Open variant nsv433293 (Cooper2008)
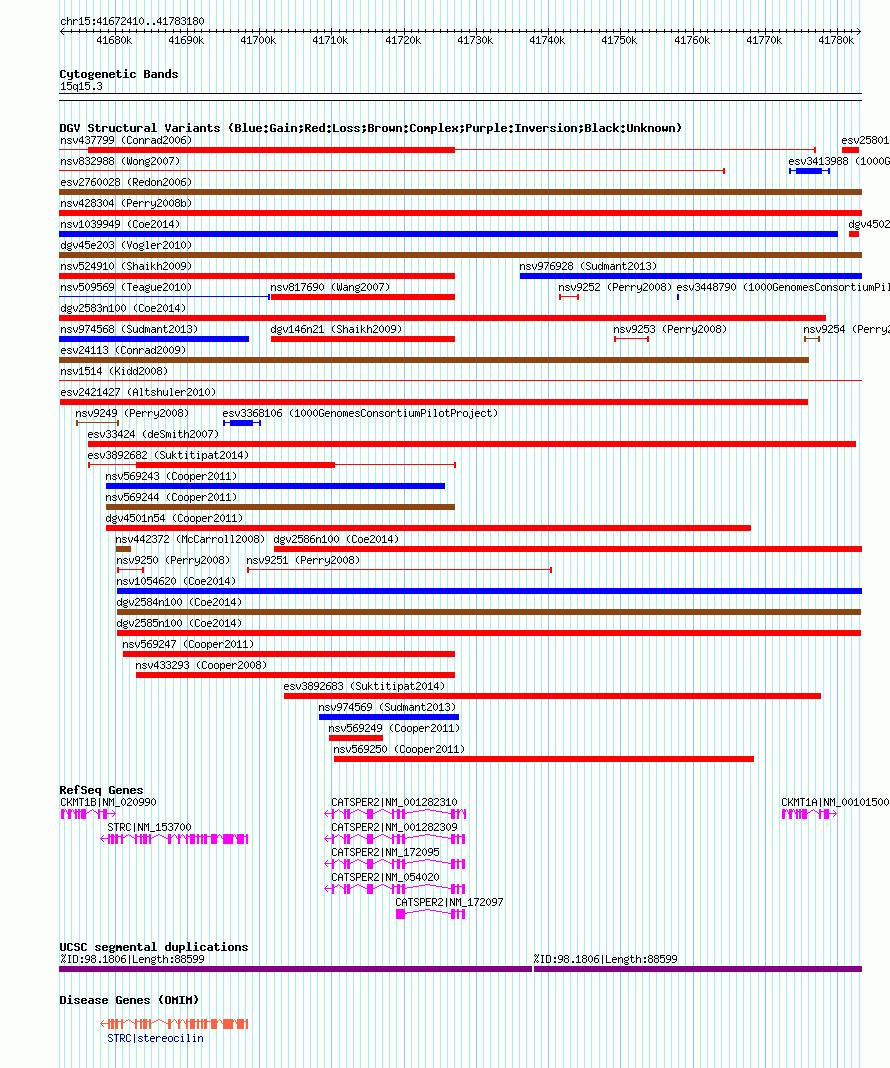The width and height of the screenshot is (890, 1068). click(201, 665)
